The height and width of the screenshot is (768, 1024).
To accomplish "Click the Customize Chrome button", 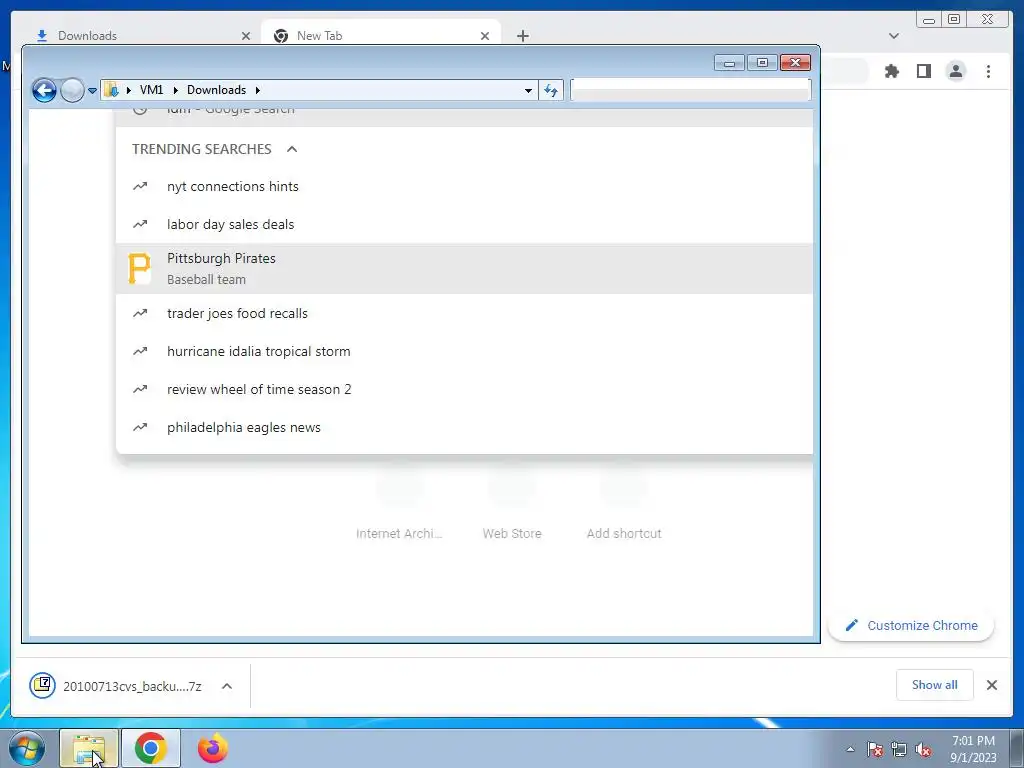I will coord(911,626).
